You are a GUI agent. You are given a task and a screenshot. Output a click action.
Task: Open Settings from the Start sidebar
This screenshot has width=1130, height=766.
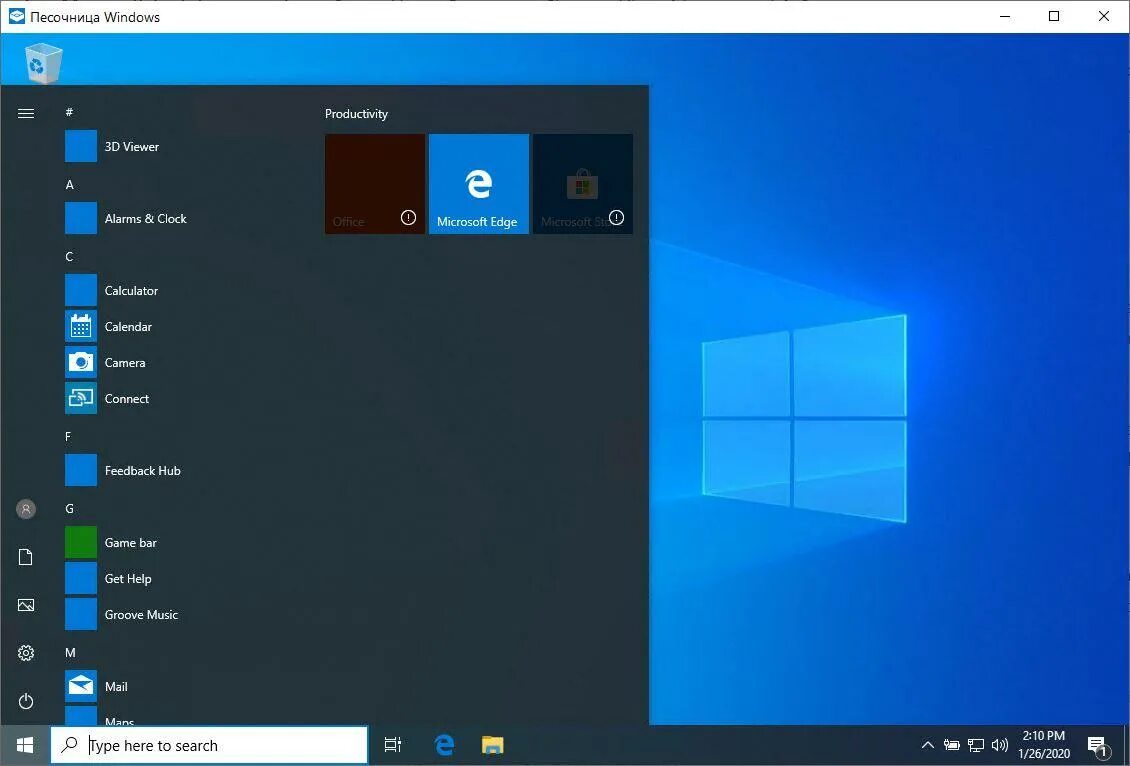tap(25, 652)
